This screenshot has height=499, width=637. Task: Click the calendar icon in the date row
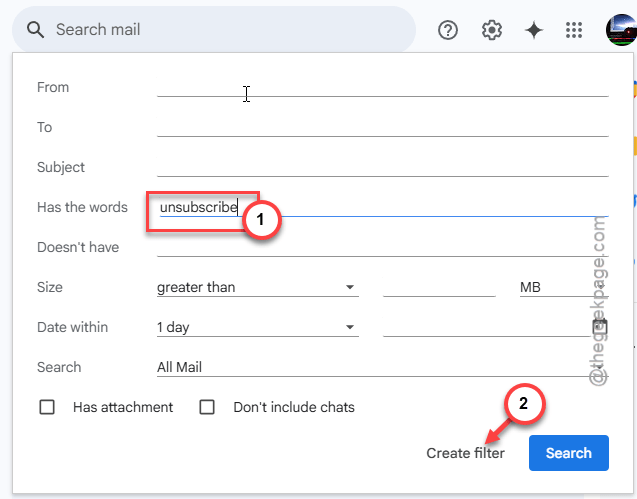pos(600,327)
